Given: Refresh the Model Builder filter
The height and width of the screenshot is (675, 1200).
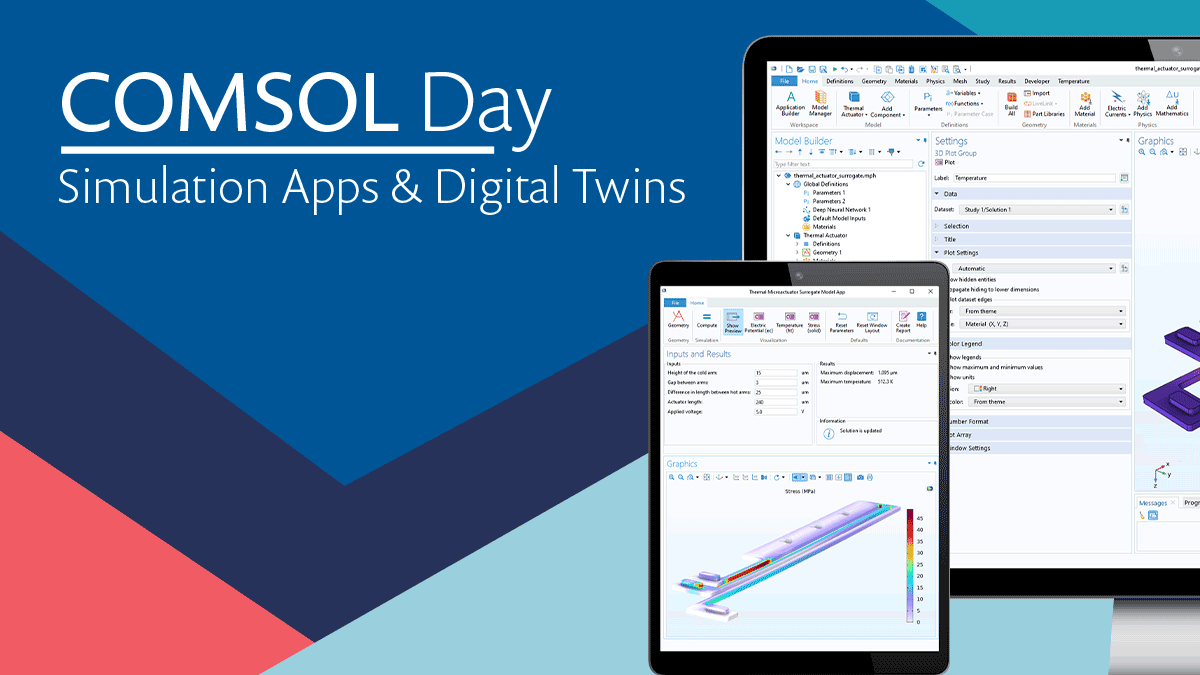Looking at the screenshot, I should (921, 164).
